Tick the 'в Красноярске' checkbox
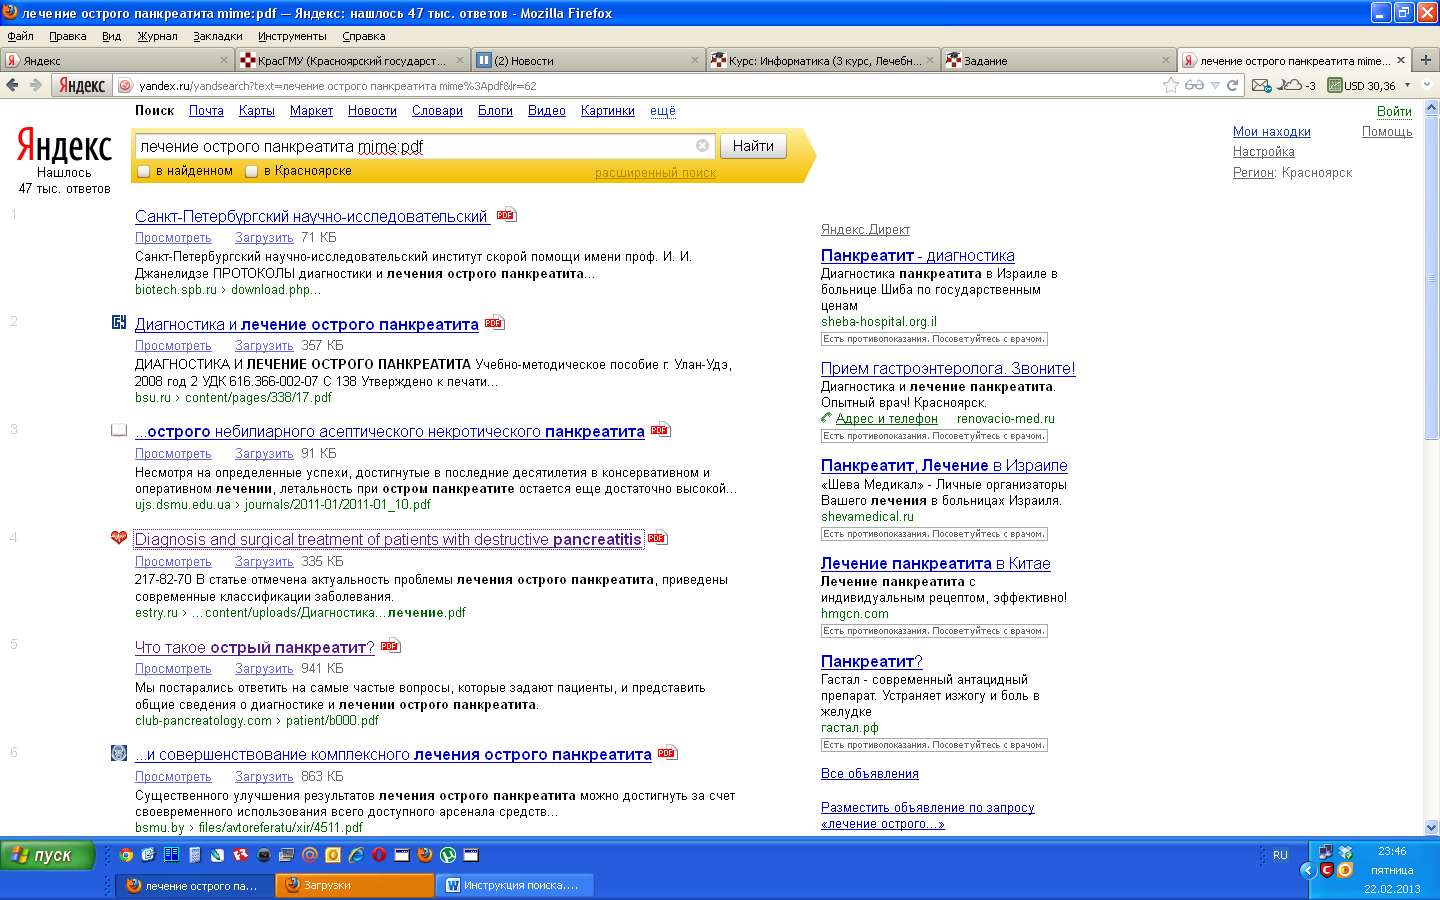The height and width of the screenshot is (900, 1440). coord(252,171)
